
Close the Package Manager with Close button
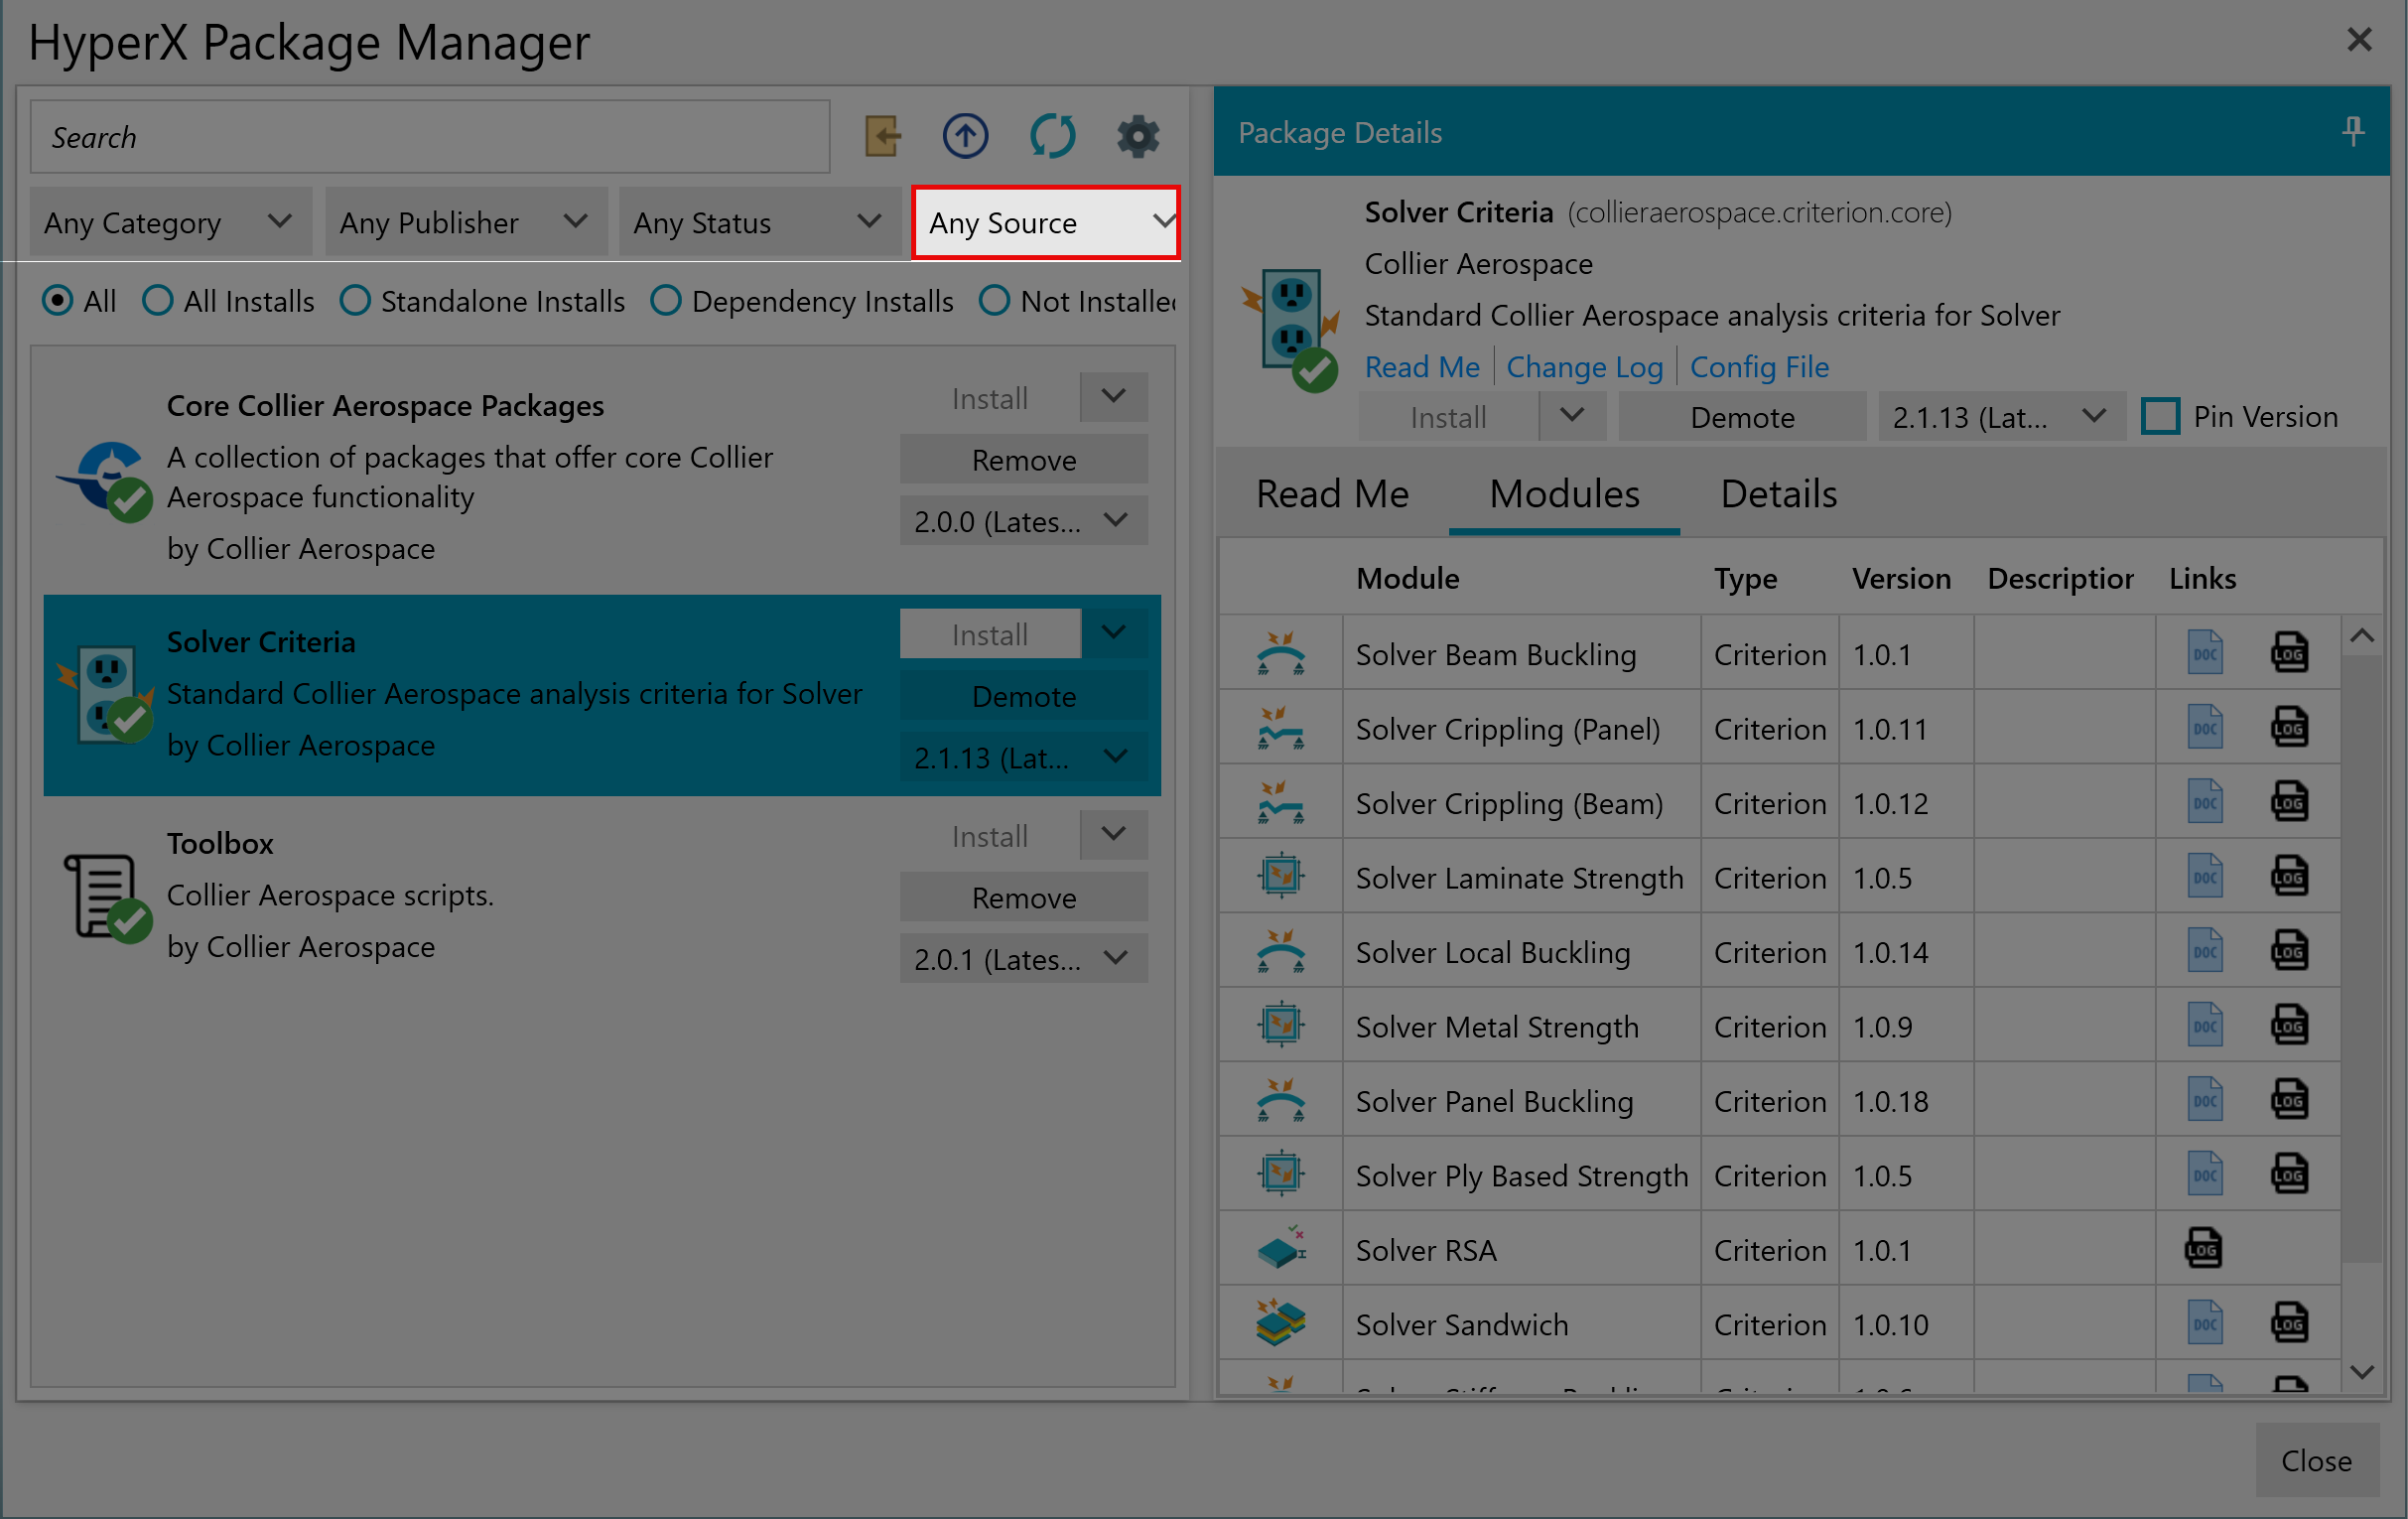pyautogui.click(x=2316, y=1460)
